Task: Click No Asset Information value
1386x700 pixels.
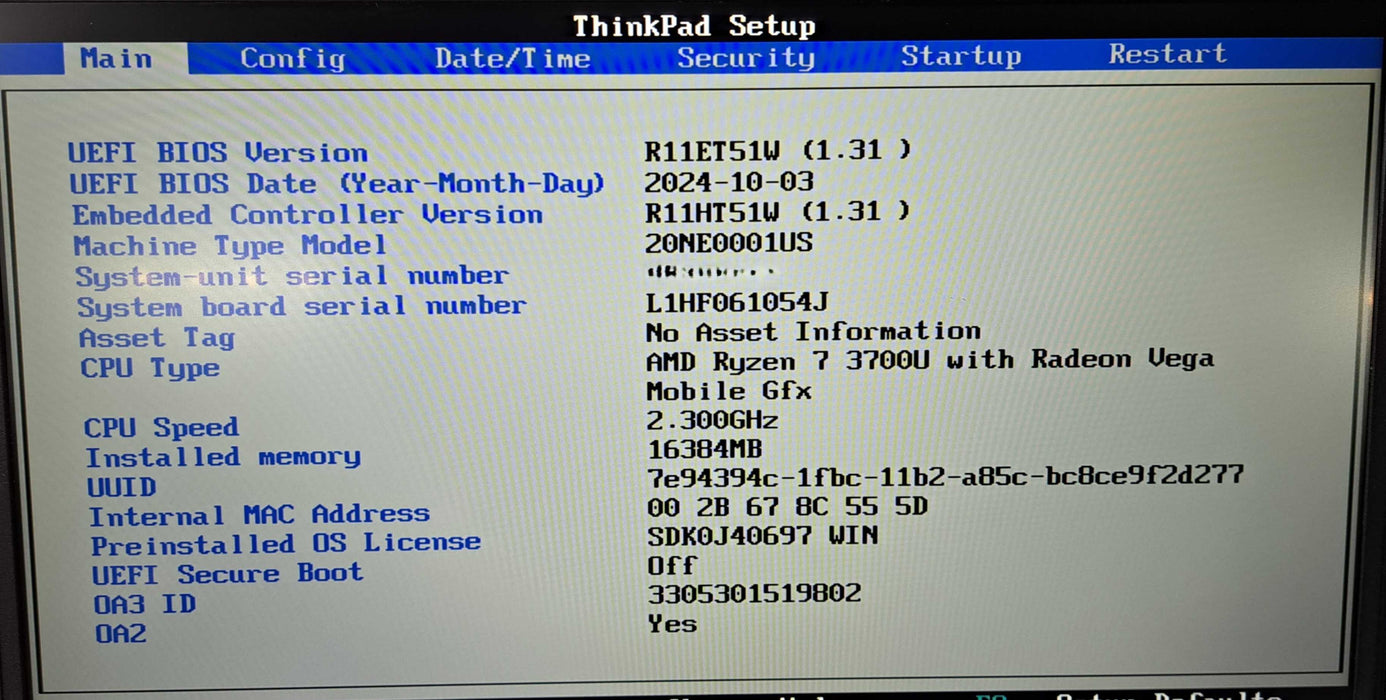Action: (x=813, y=331)
